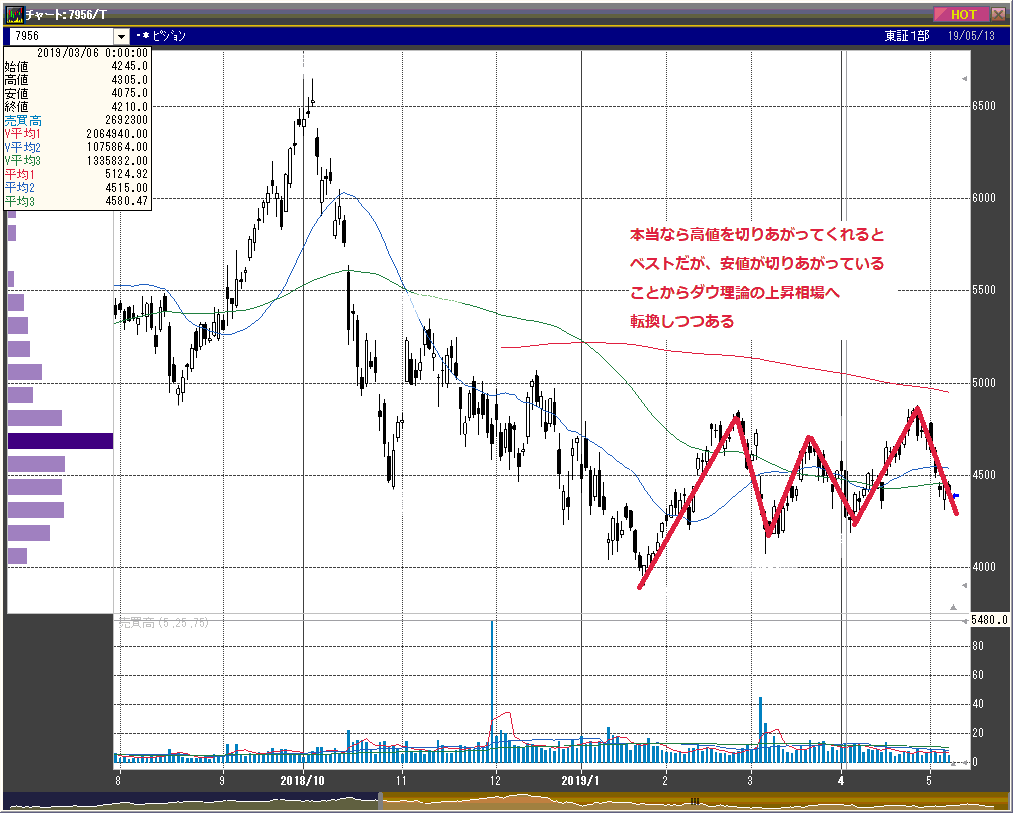
Task: Click the 安値 4075.0 row
Action: 76,93
